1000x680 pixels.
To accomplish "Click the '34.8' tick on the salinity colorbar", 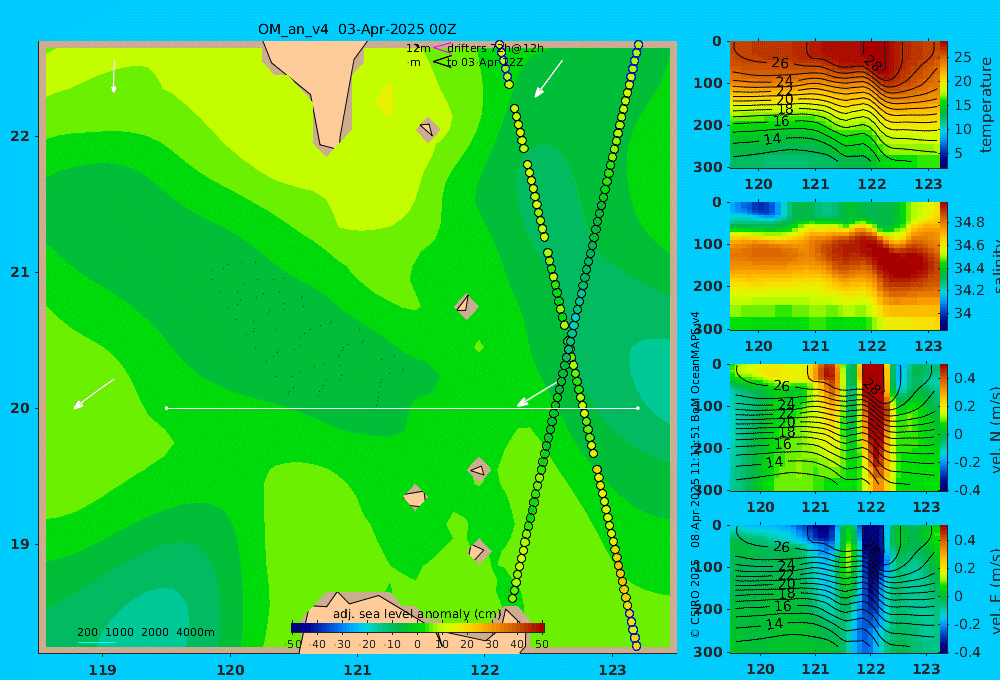I will pos(969,222).
